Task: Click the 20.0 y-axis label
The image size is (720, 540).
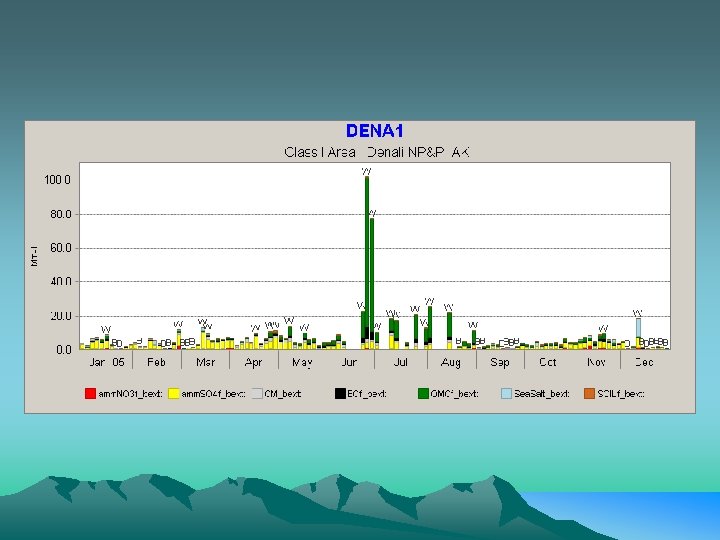Action: 61,316
